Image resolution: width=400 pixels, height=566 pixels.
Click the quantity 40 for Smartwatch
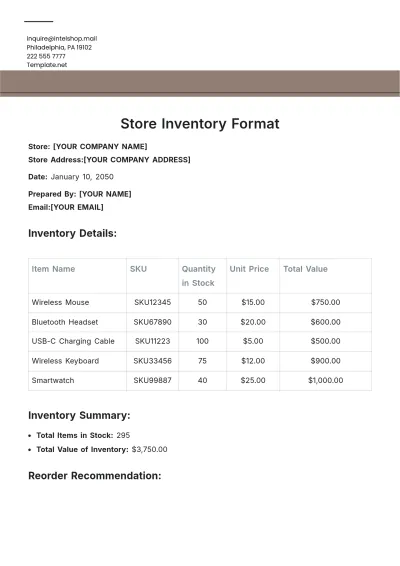pyautogui.click(x=202, y=380)
